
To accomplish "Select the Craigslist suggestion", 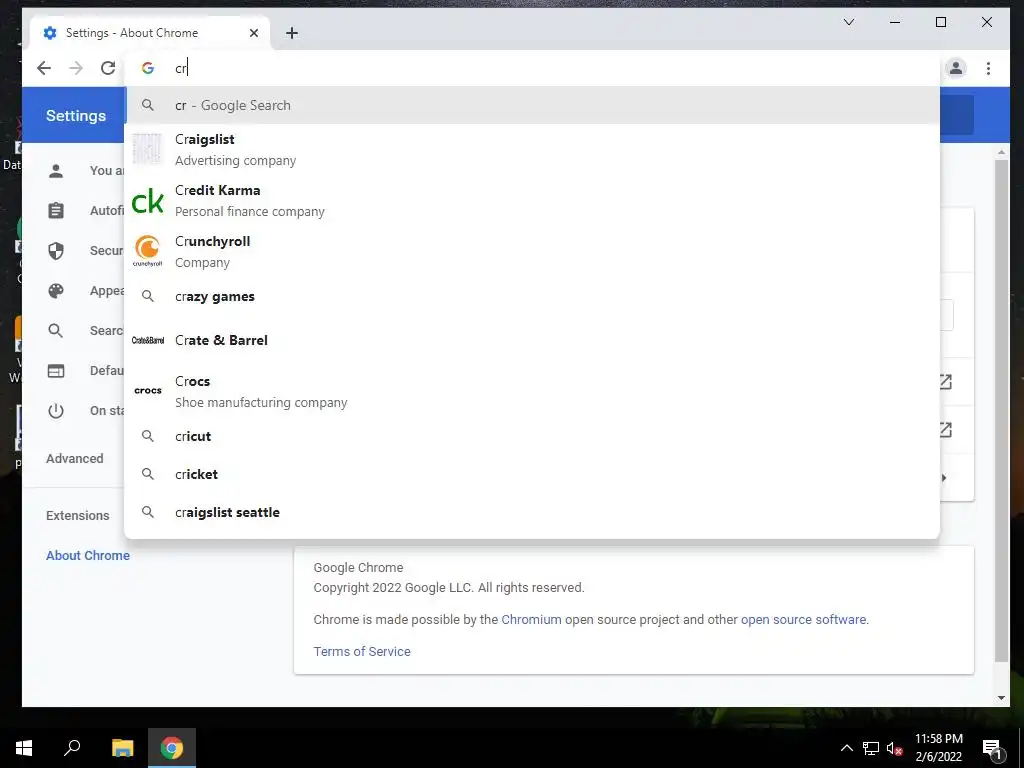I will [532, 150].
